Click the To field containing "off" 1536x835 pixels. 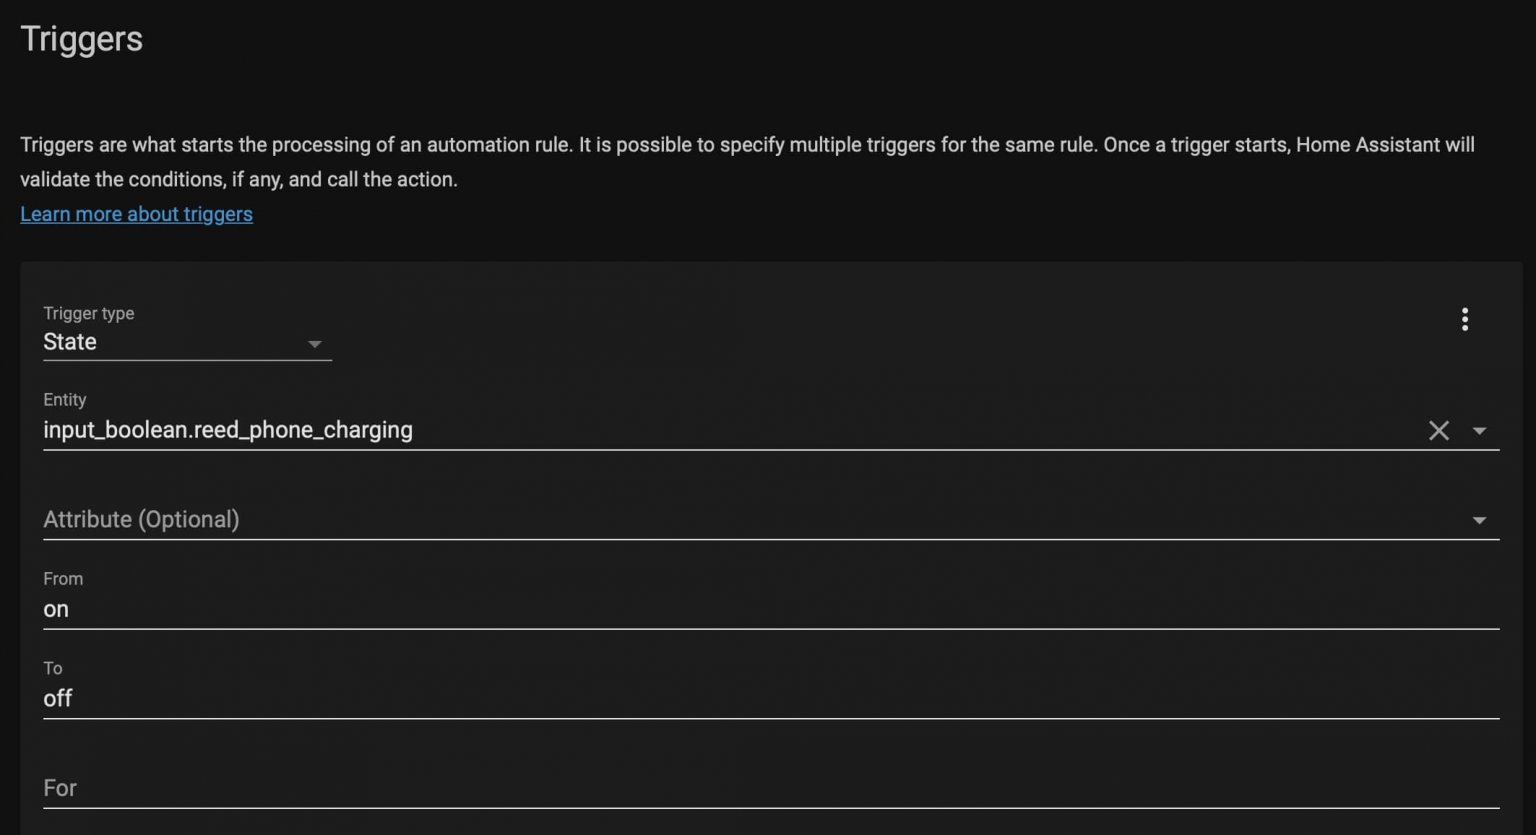[700, 698]
